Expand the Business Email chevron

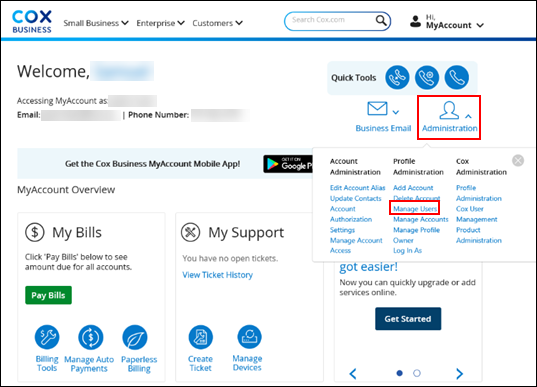coord(396,112)
